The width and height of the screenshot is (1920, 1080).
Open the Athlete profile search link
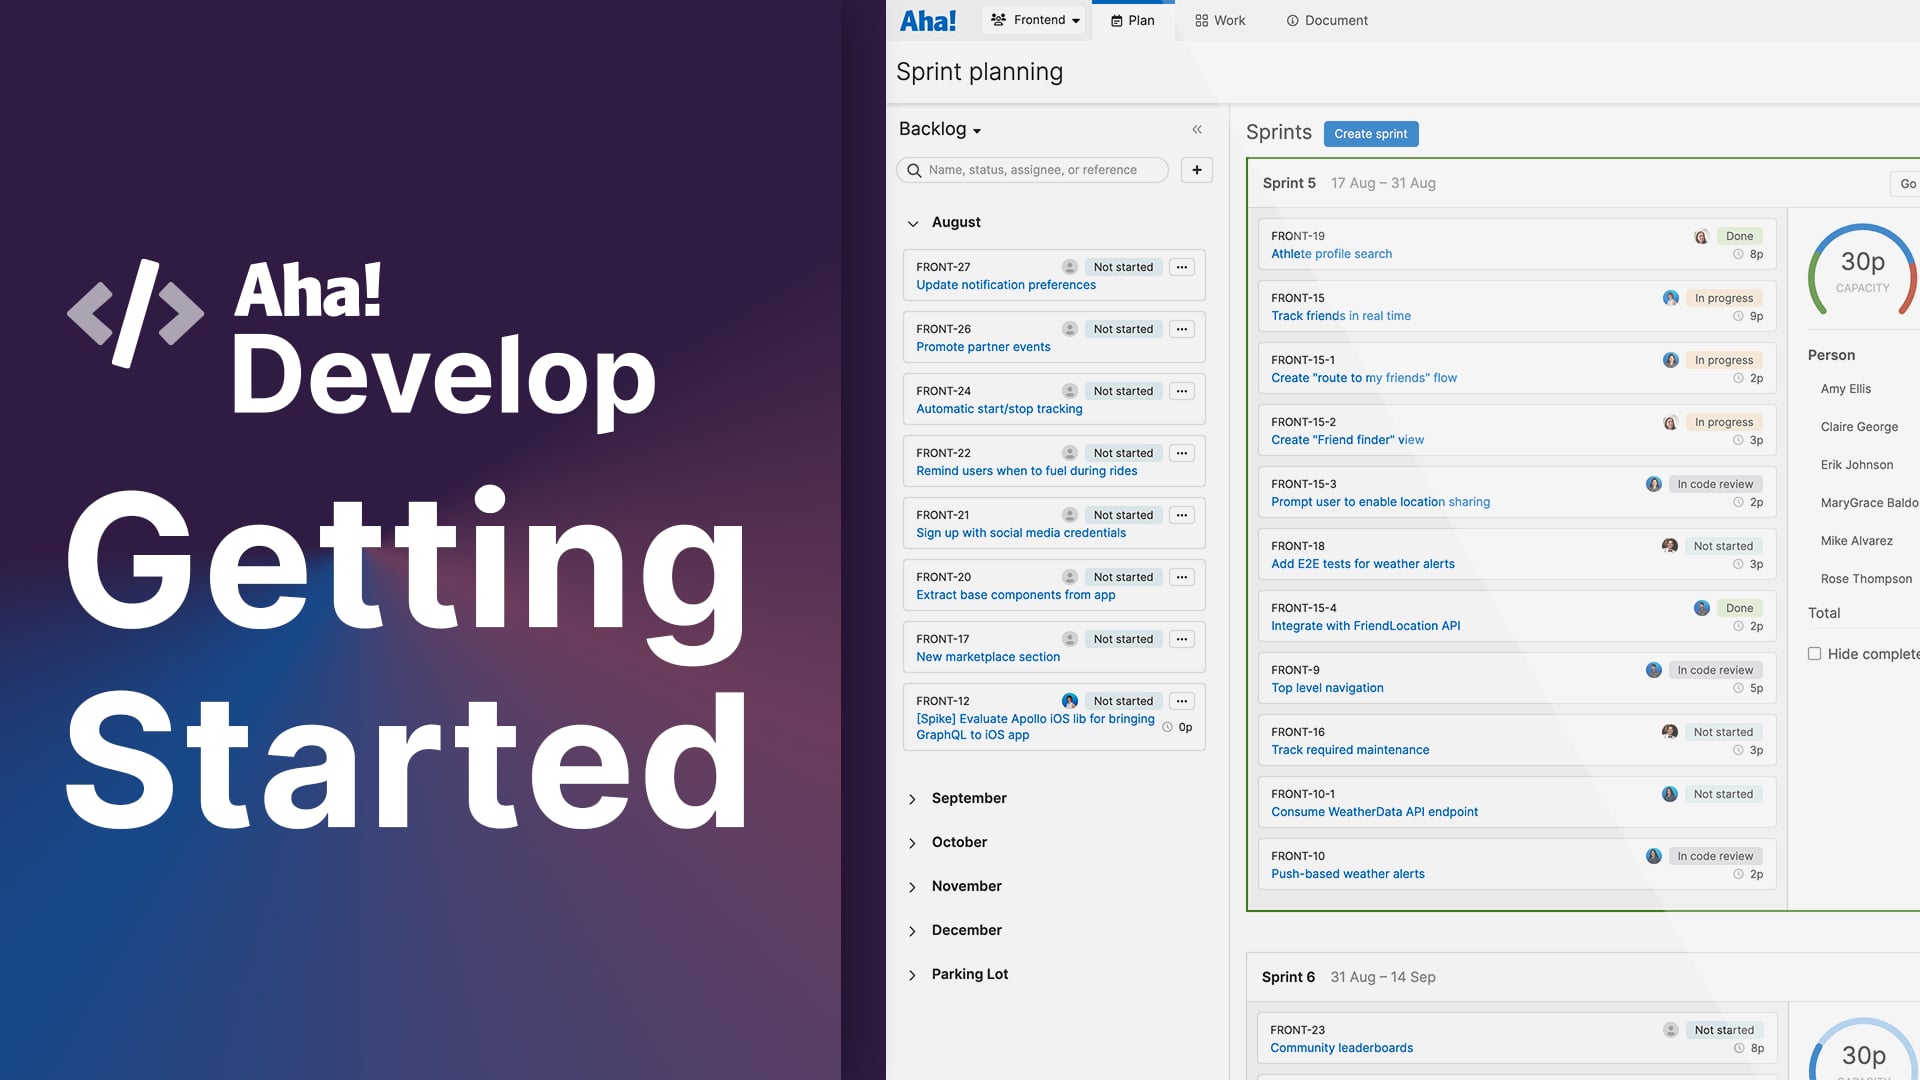pos(1331,254)
